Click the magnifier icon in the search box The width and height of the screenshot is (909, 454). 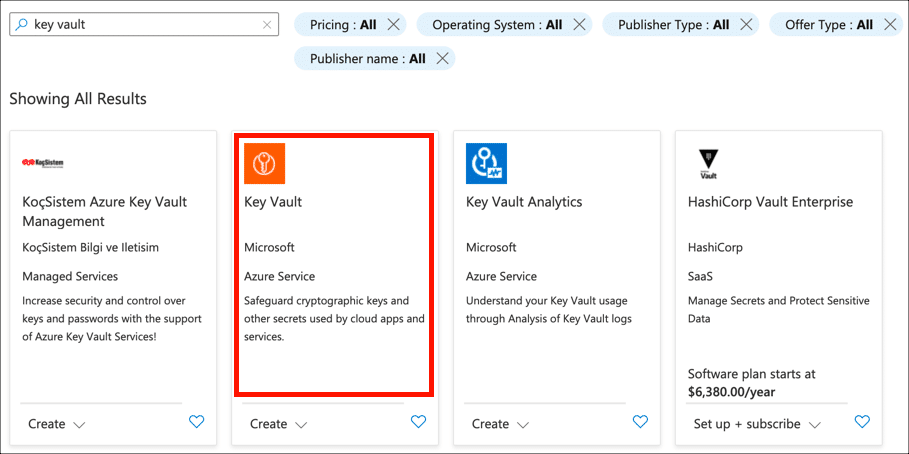[22, 25]
